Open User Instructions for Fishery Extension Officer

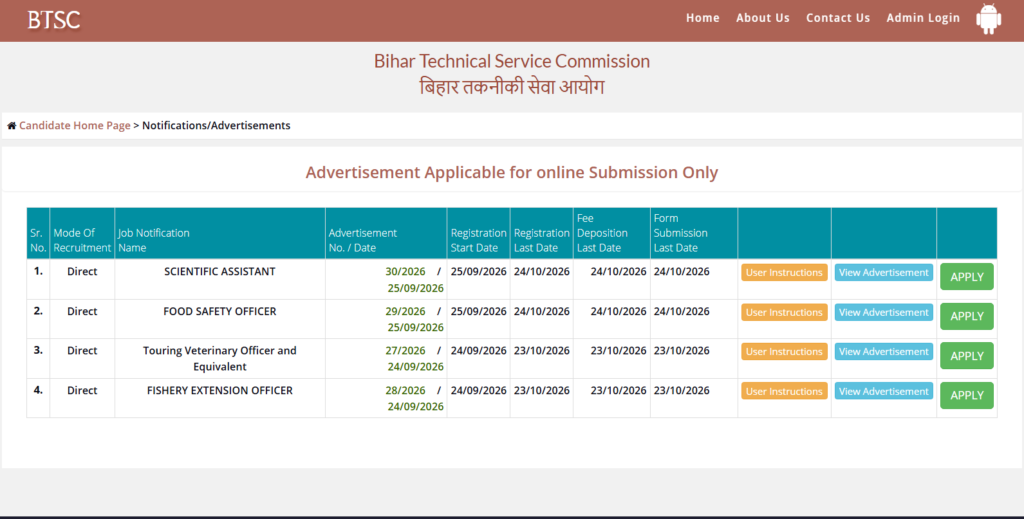(784, 391)
